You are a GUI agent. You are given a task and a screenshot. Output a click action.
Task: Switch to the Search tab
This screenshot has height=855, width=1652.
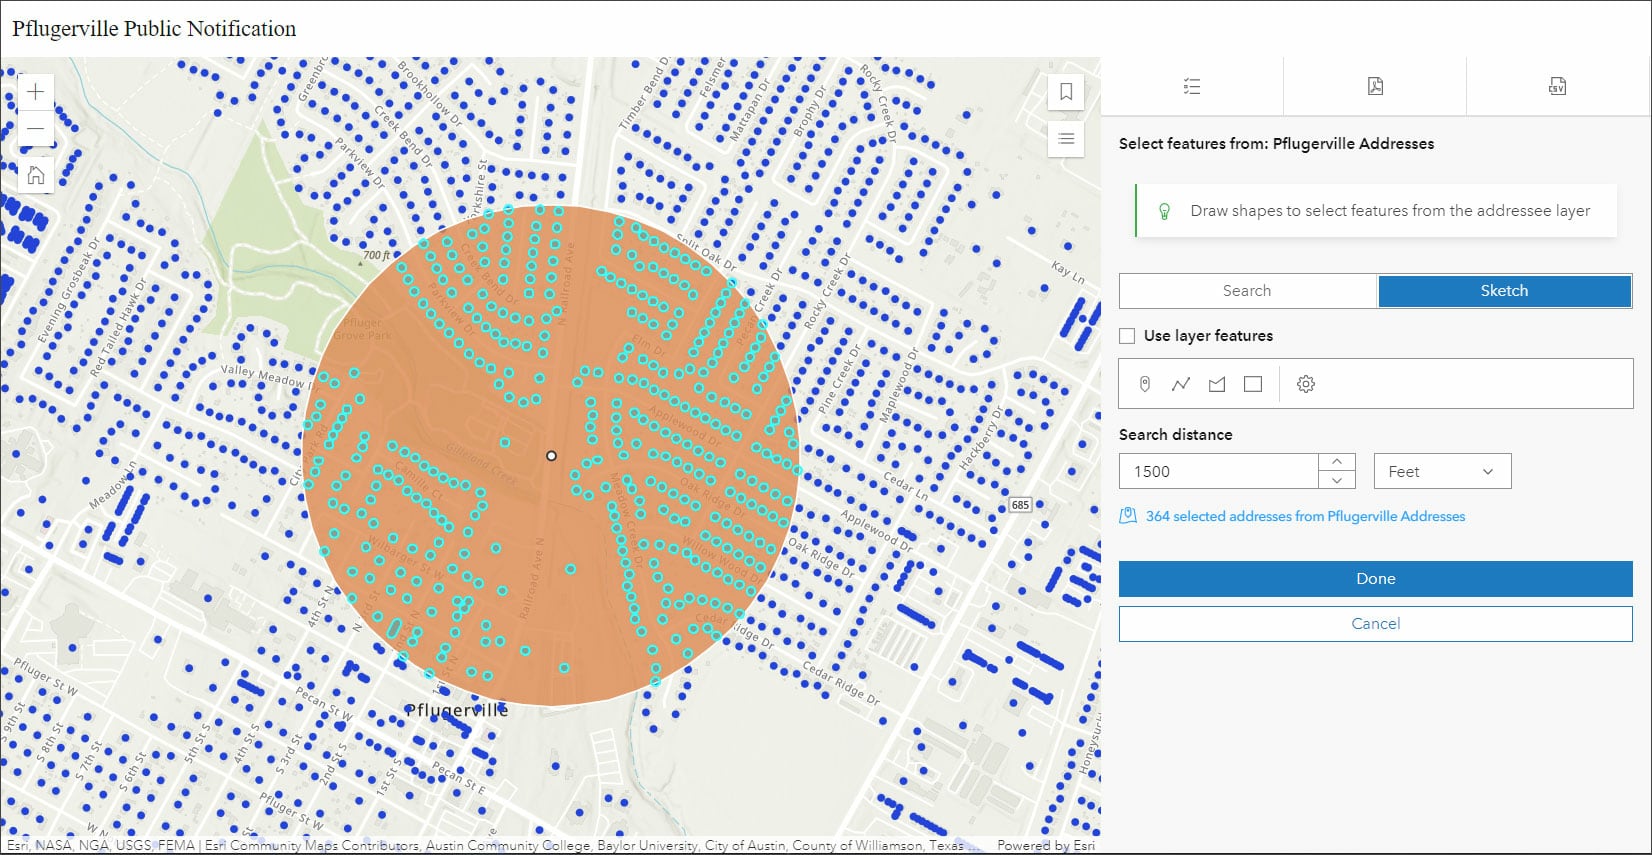1247,291
